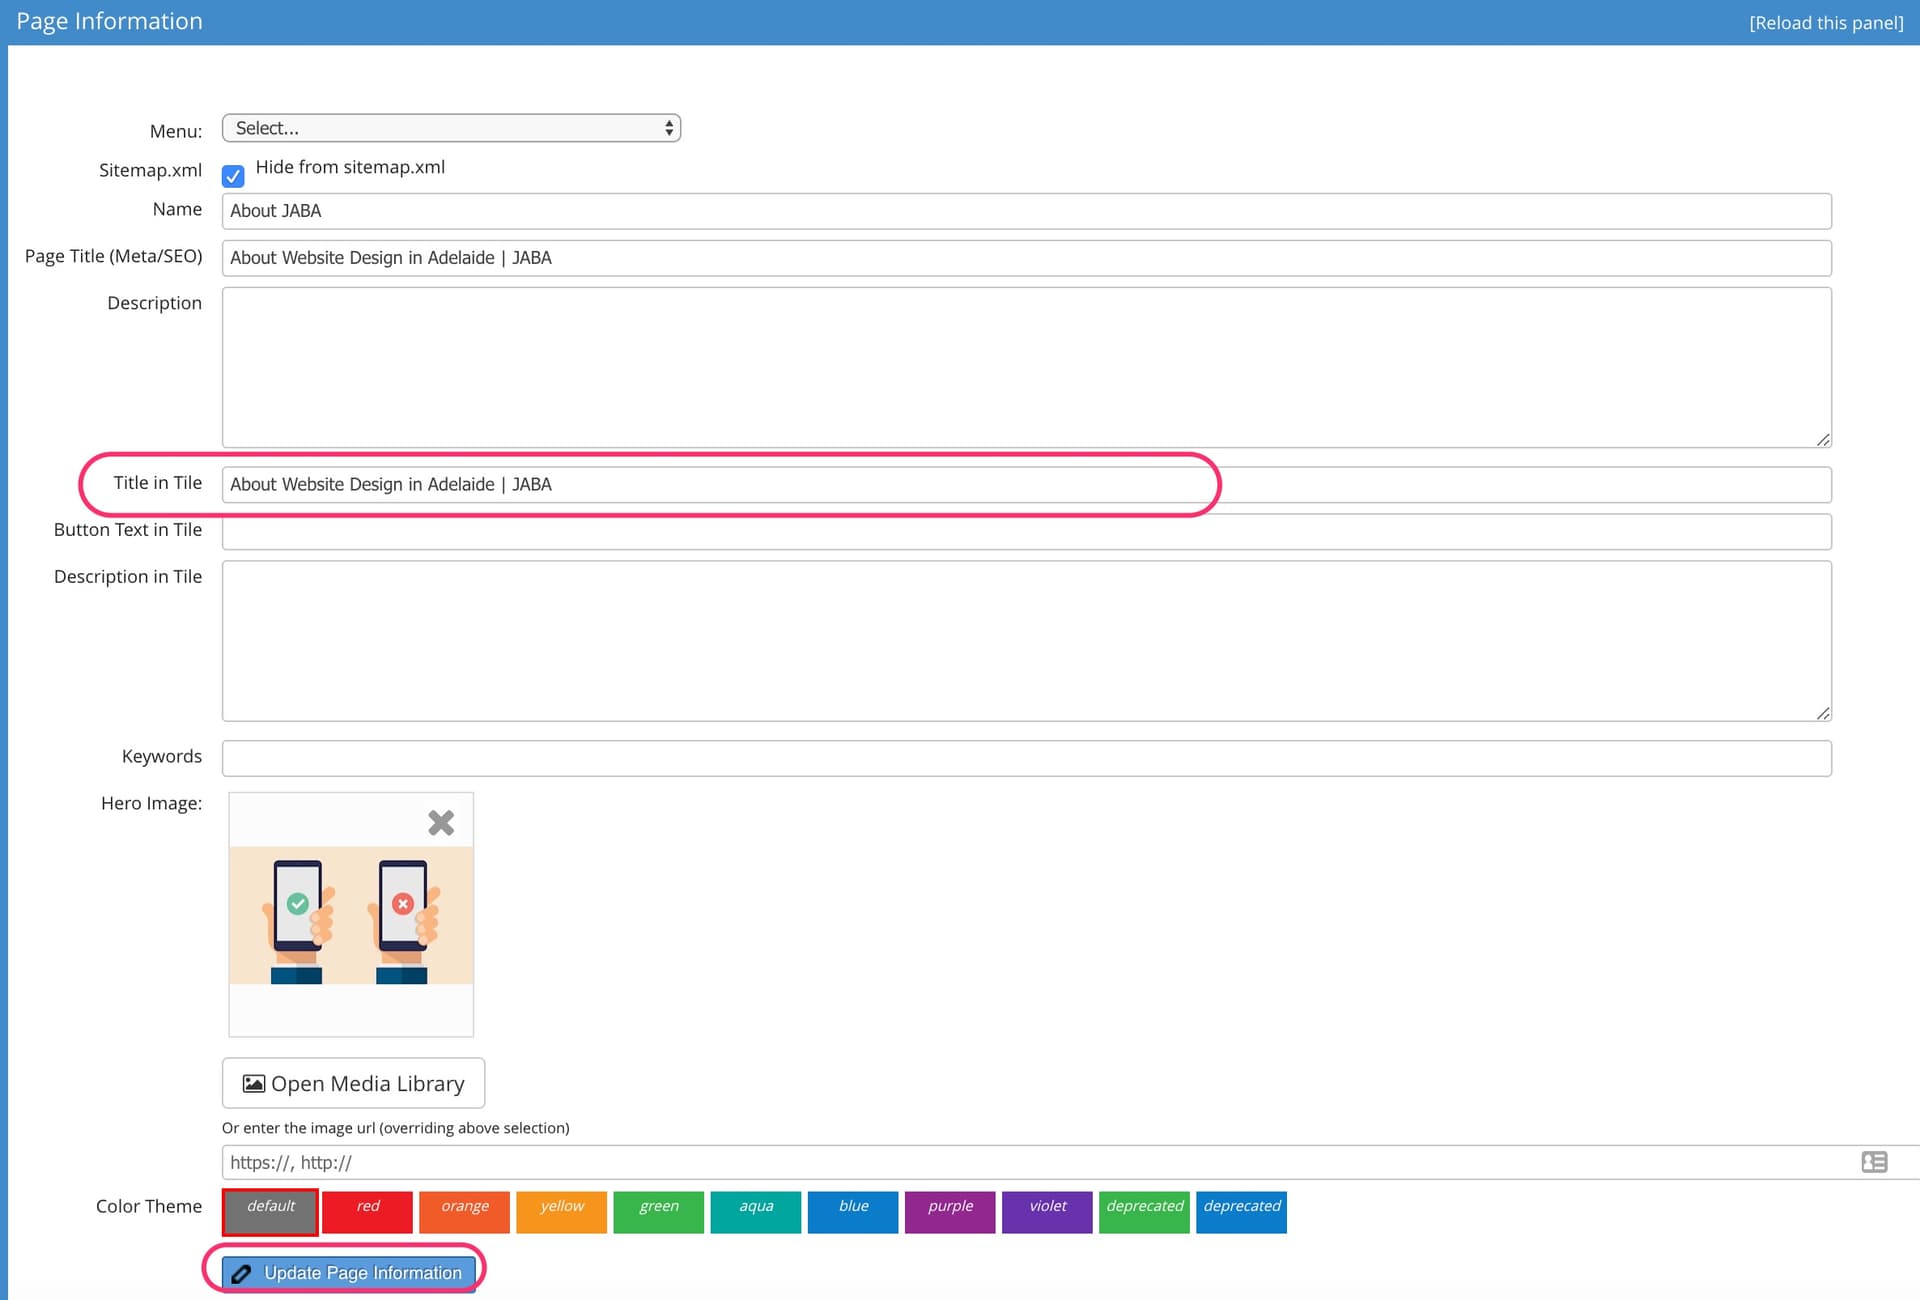Screen dimensions: 1920x1300
Task: Click the Page Information header title
Action: 109,21
